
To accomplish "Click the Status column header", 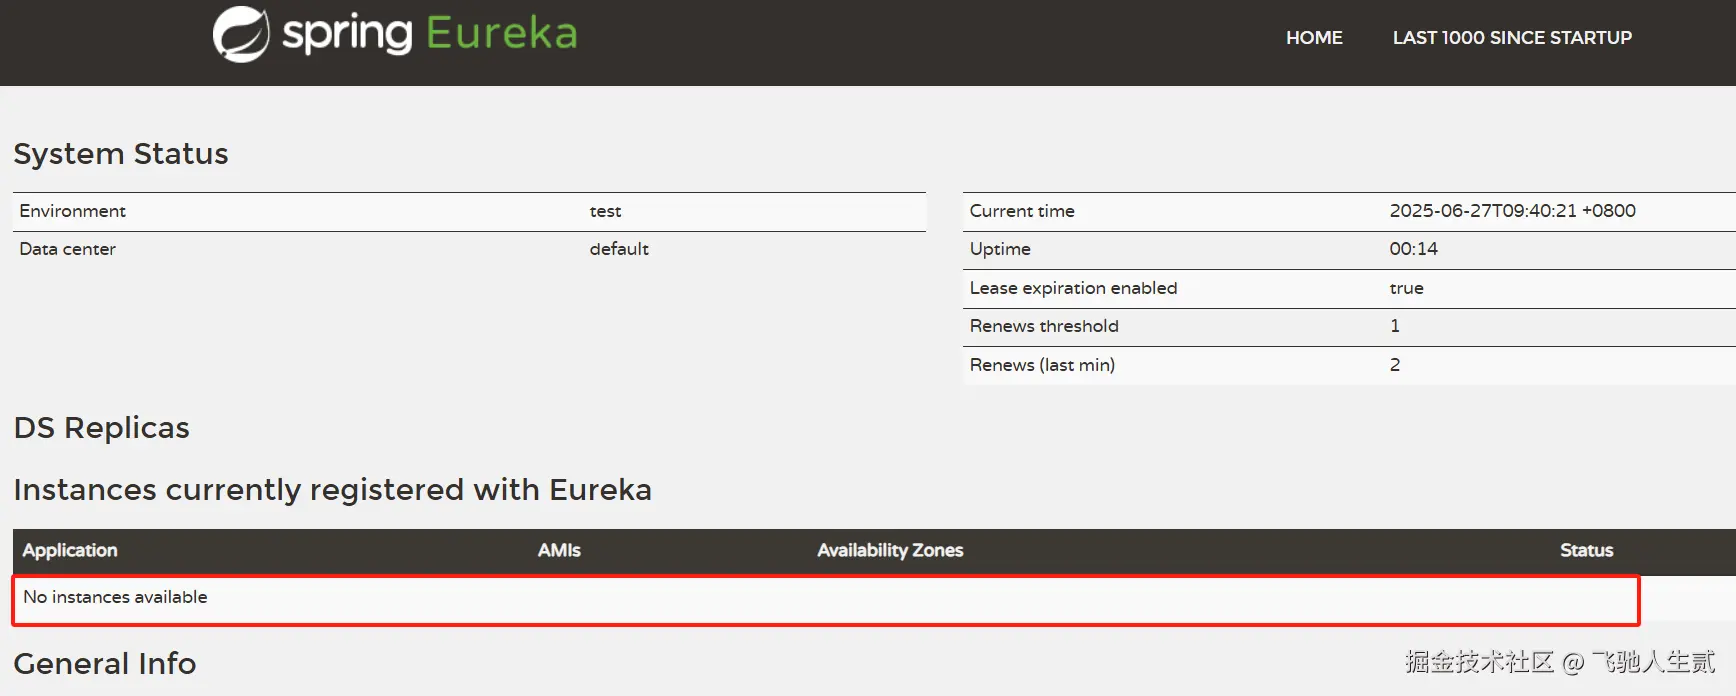I will [1586, 550].
